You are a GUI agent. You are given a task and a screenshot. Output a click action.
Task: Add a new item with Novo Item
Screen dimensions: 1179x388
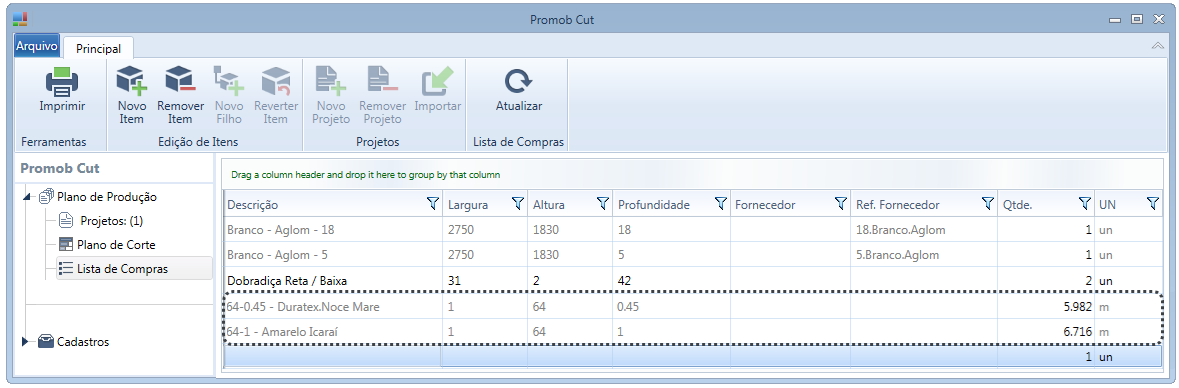[x=131, y=81]
